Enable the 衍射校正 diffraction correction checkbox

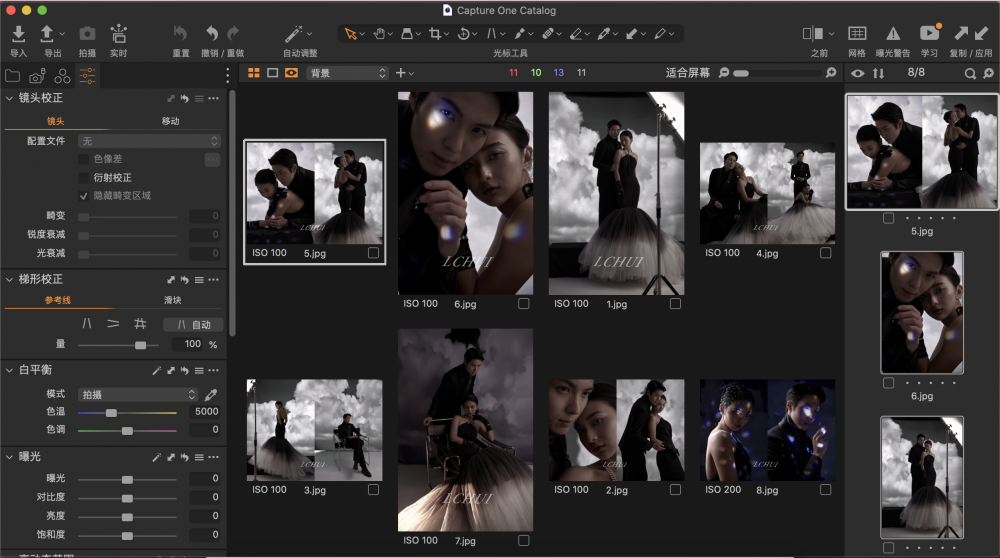(x=84, y=177)
